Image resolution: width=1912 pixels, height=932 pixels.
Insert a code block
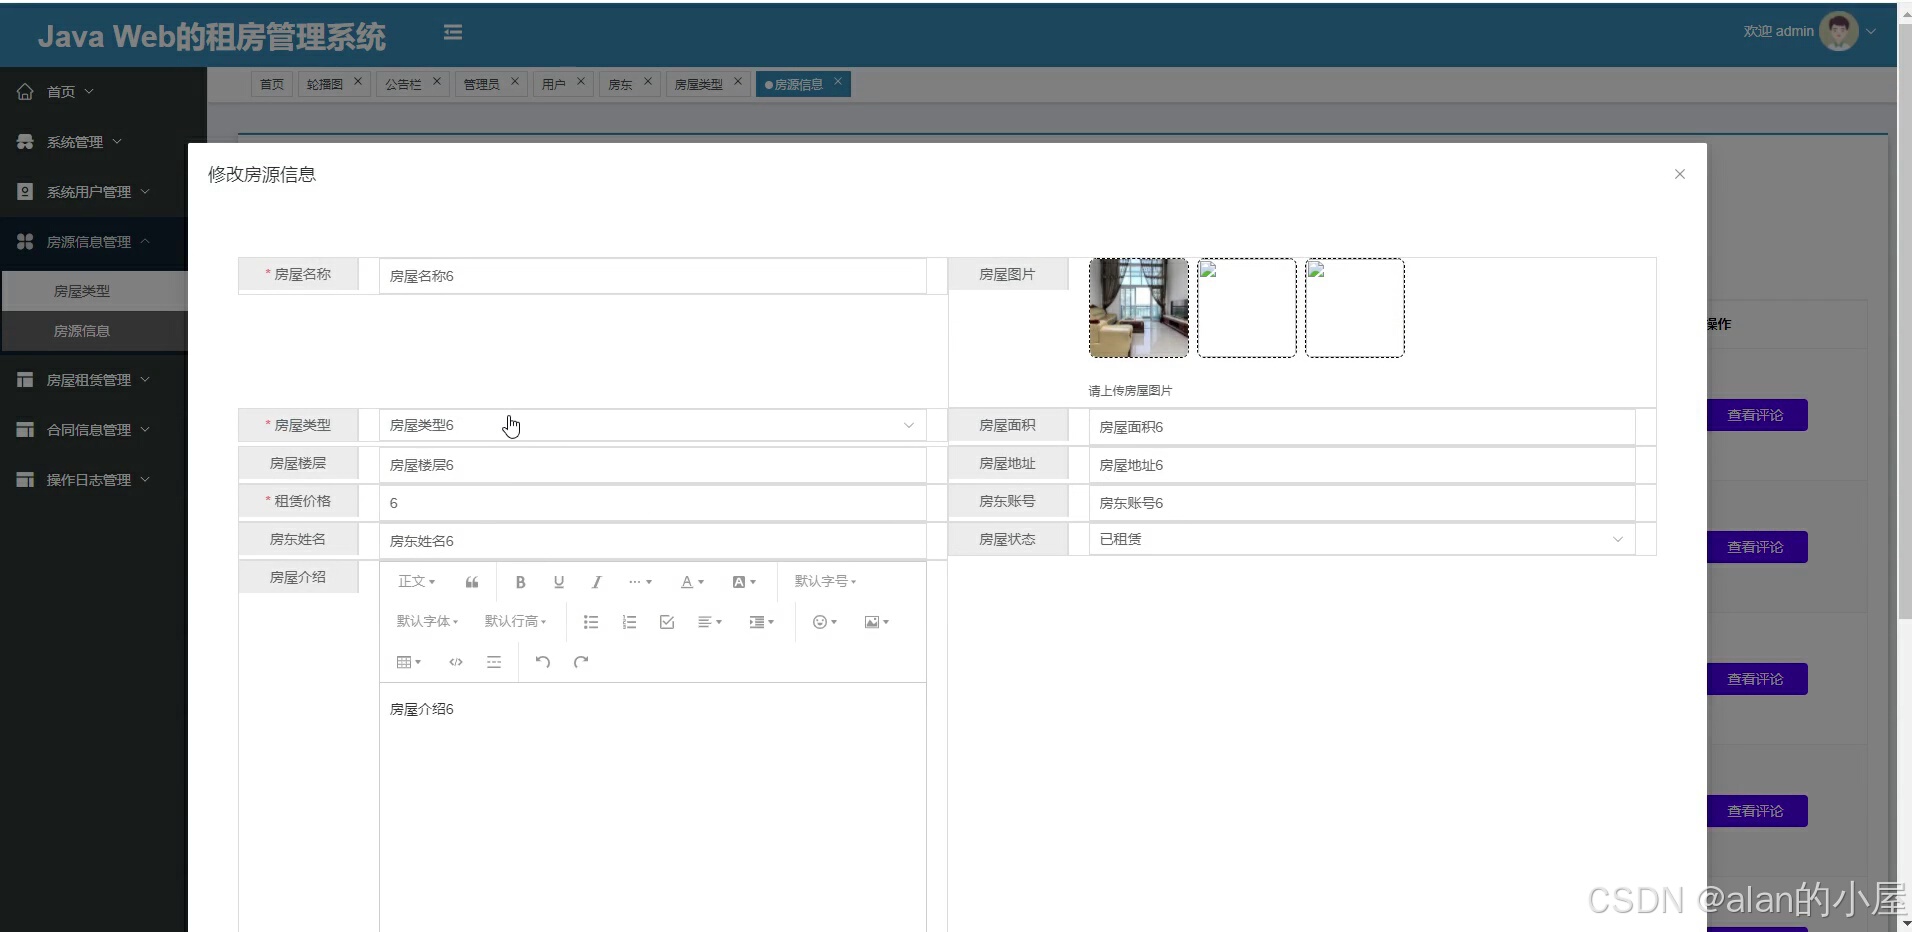click(456, 662)
